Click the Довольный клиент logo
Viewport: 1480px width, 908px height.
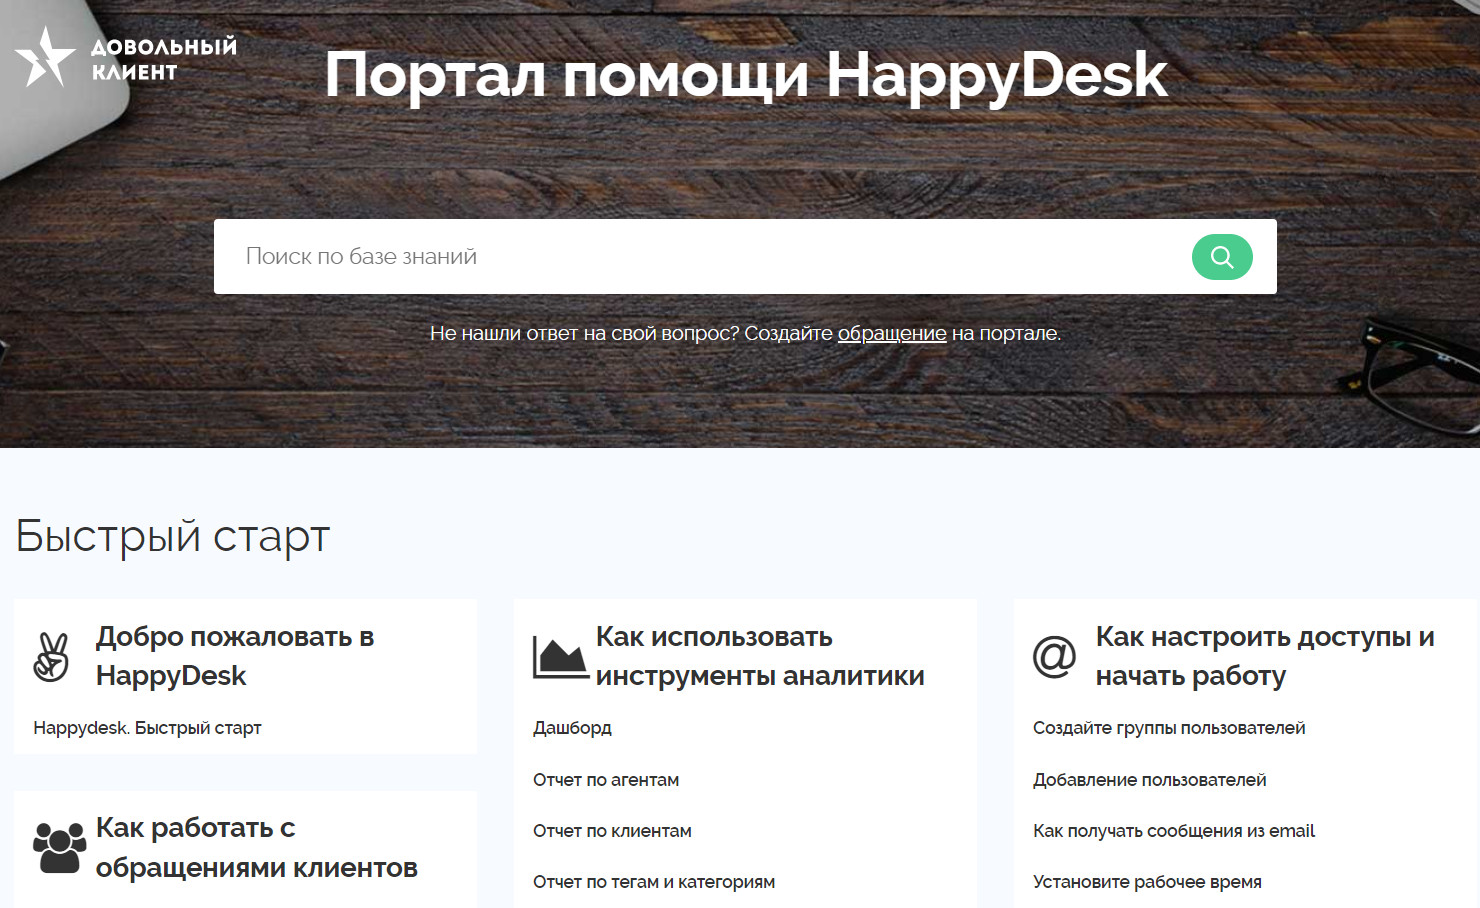(126, 57)
